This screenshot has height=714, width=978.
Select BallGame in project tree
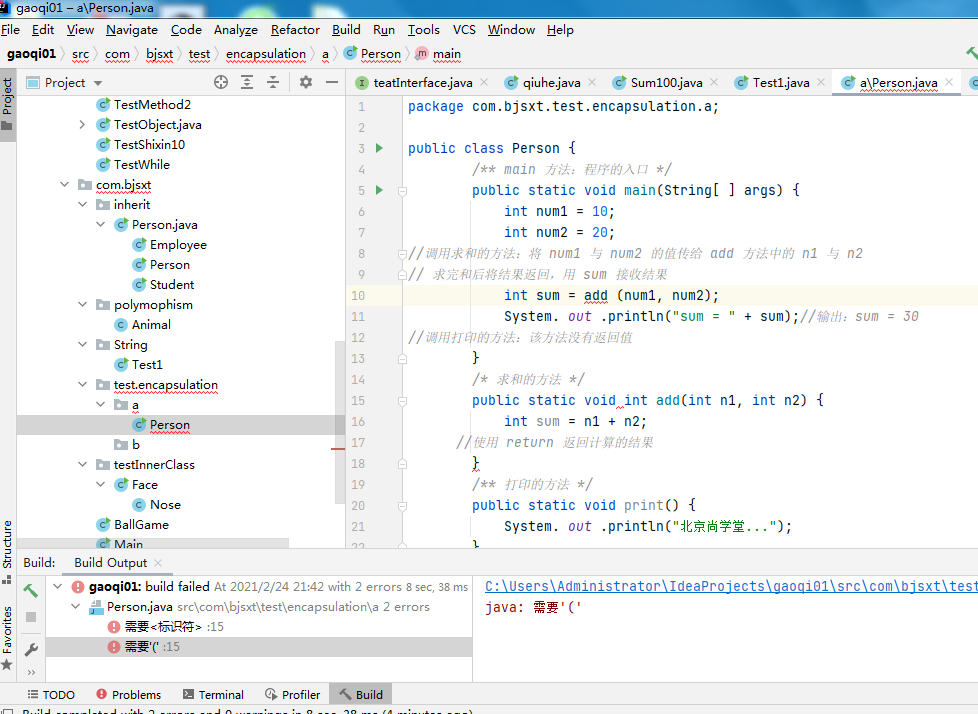141,524
